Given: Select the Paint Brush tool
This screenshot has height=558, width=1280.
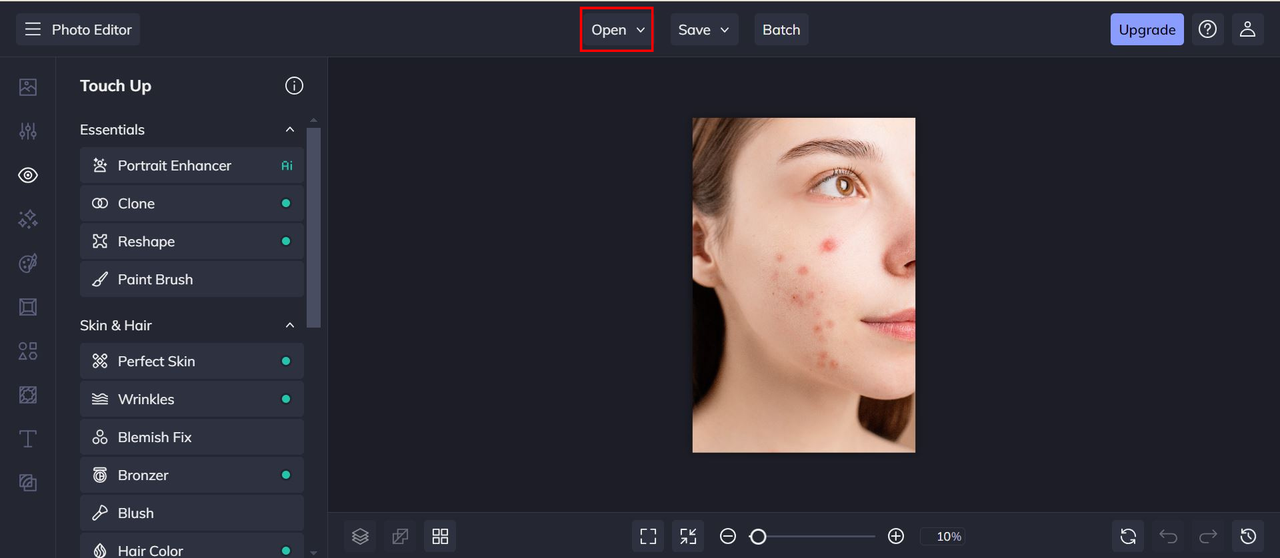Looking at the screenshot, I should [x=192, y=280].
